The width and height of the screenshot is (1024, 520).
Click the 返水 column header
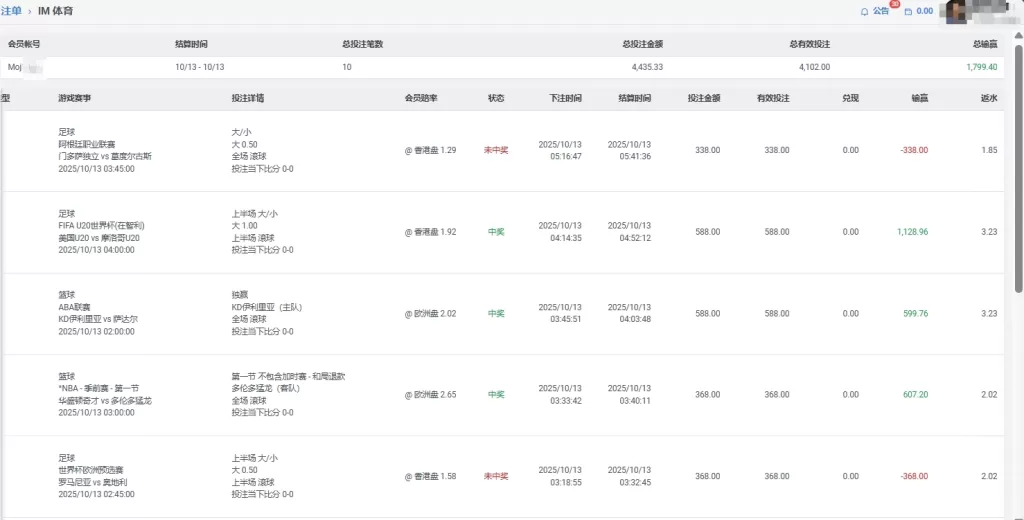[x=988, y=98]
